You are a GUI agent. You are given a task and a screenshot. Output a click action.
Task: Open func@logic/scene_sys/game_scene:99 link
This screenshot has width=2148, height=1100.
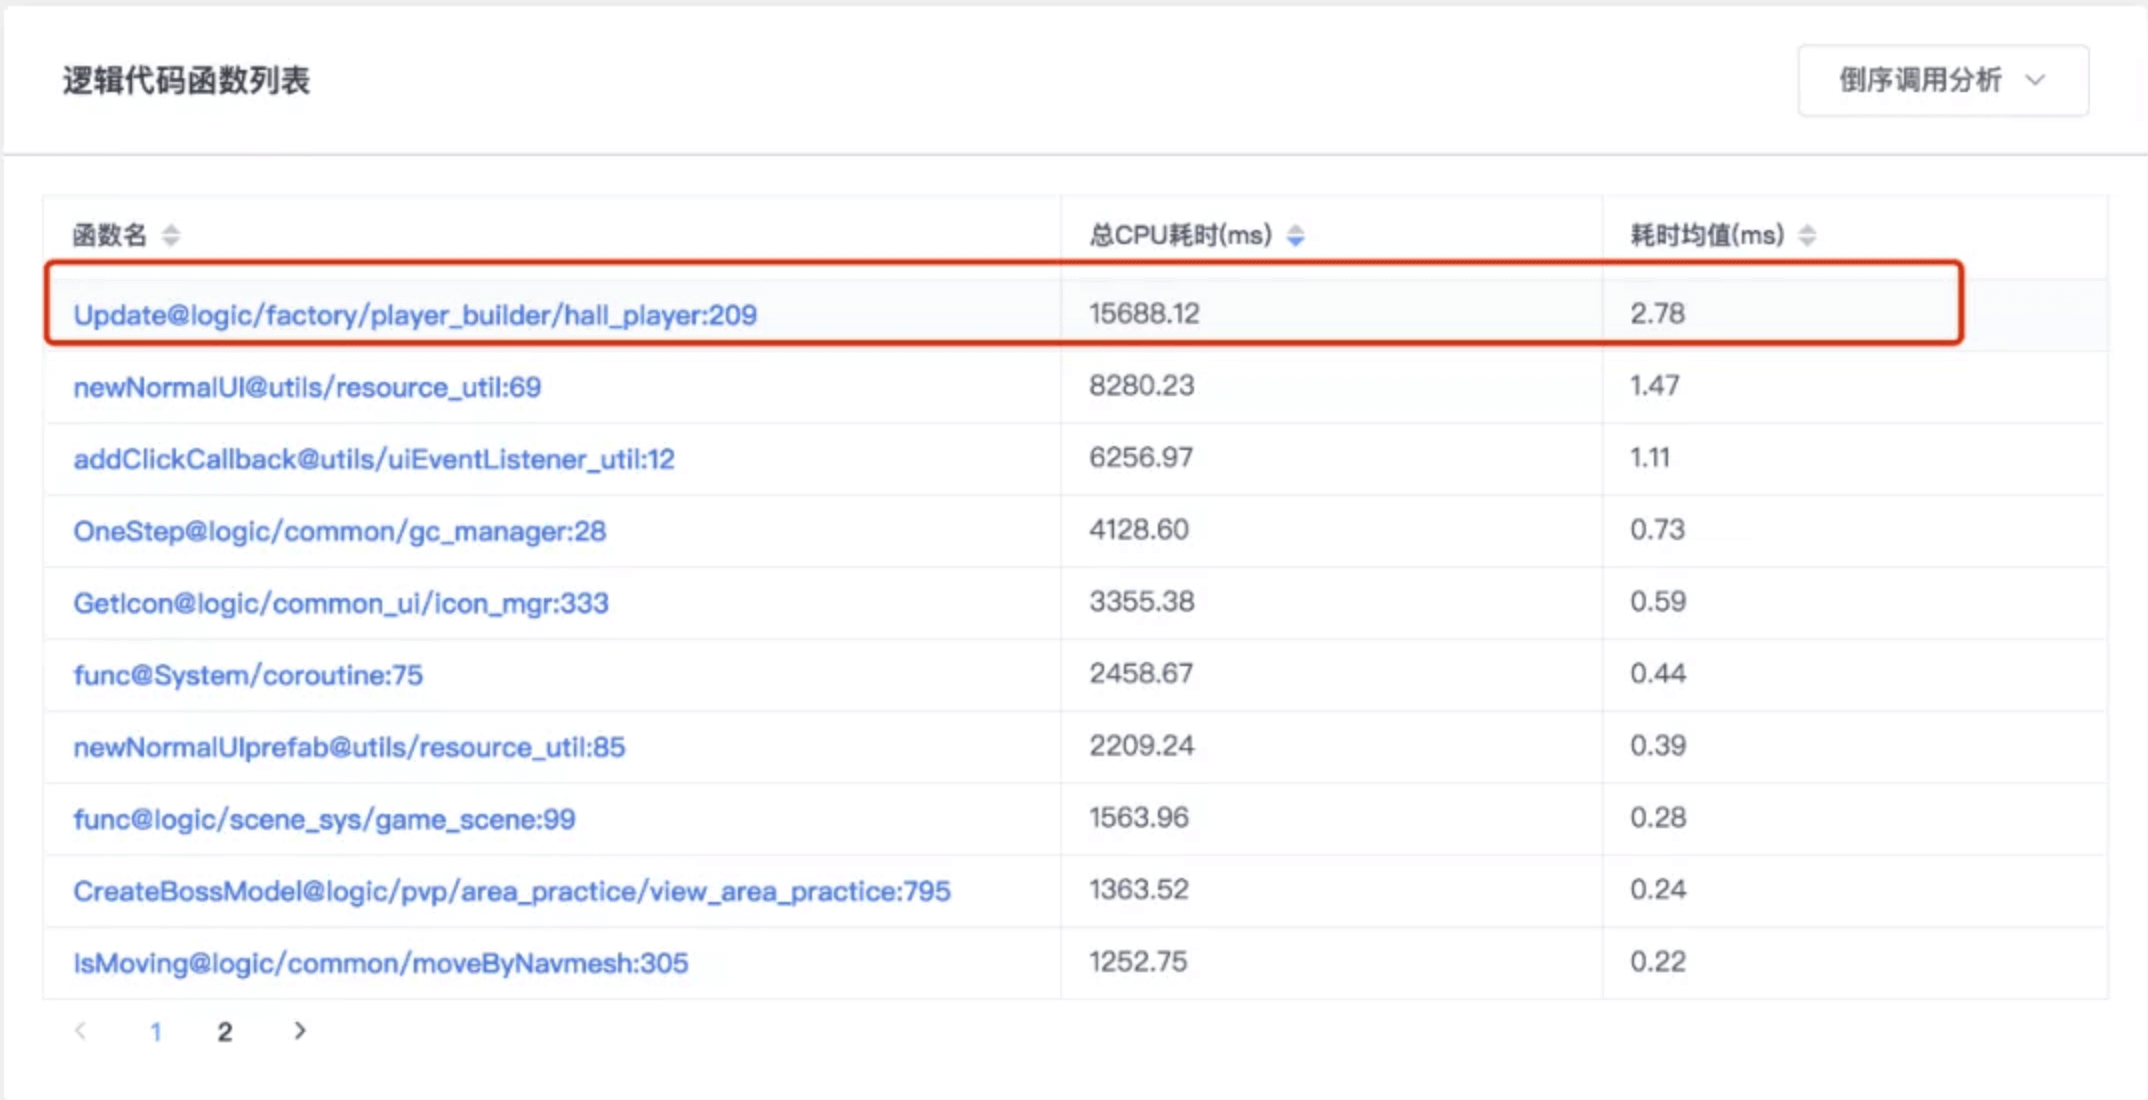pyautogui.click(x=324, y=819)
